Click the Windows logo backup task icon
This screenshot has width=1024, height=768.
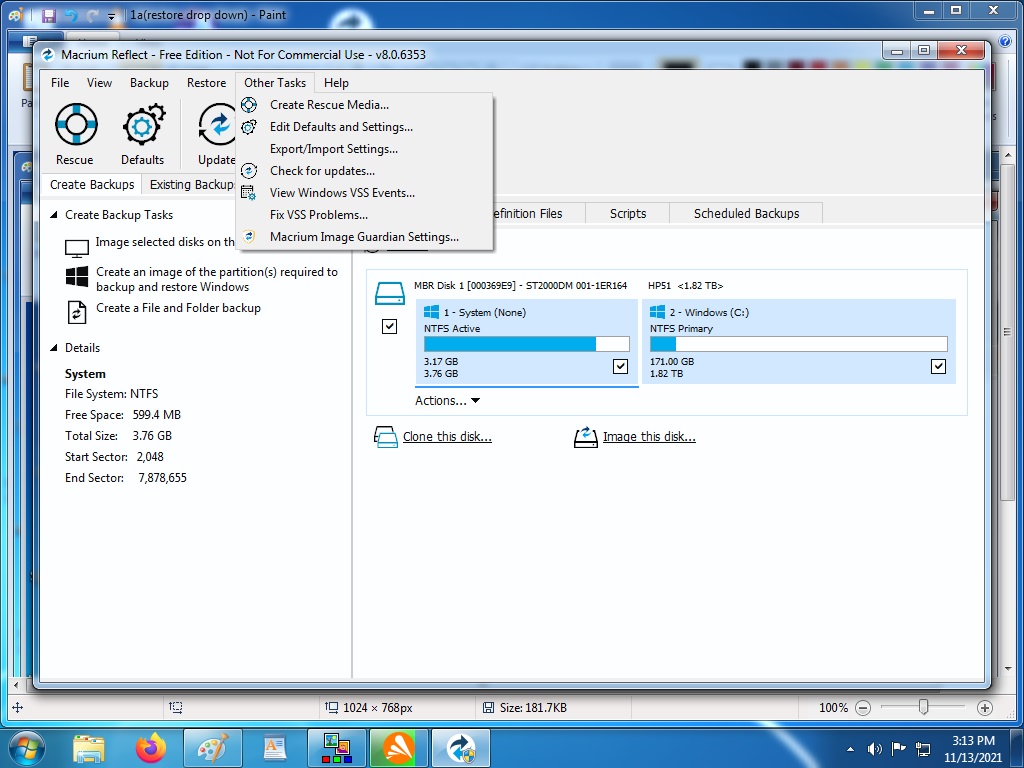[77, 276]
